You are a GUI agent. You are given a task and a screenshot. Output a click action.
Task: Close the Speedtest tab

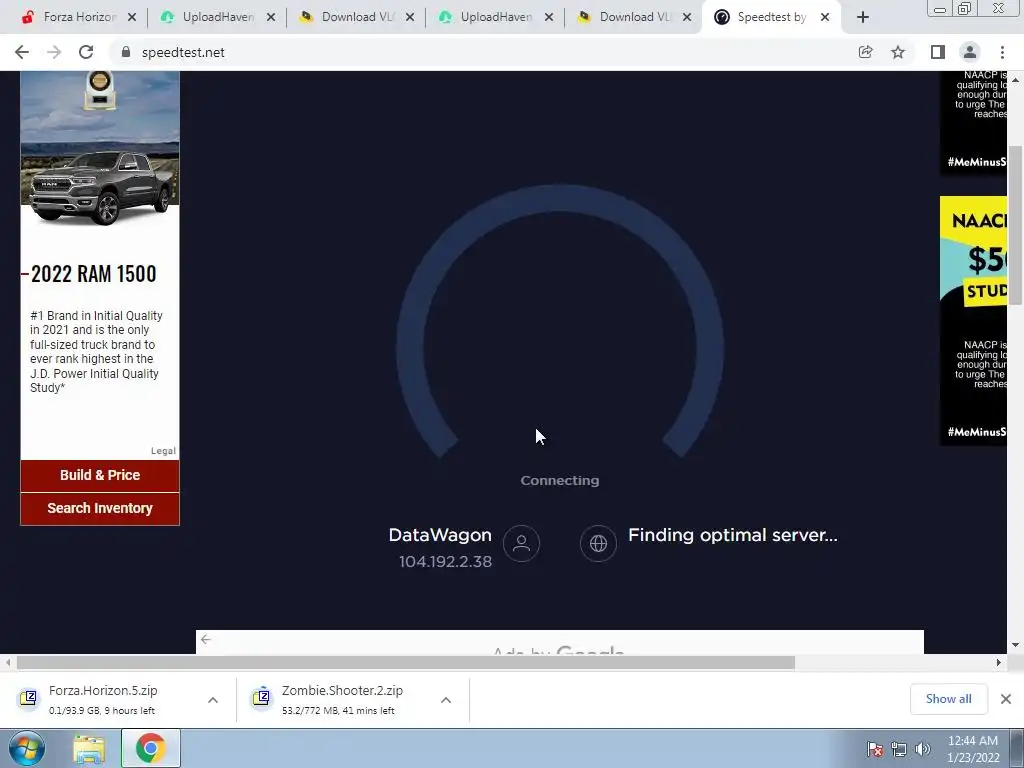coord(825,18)
